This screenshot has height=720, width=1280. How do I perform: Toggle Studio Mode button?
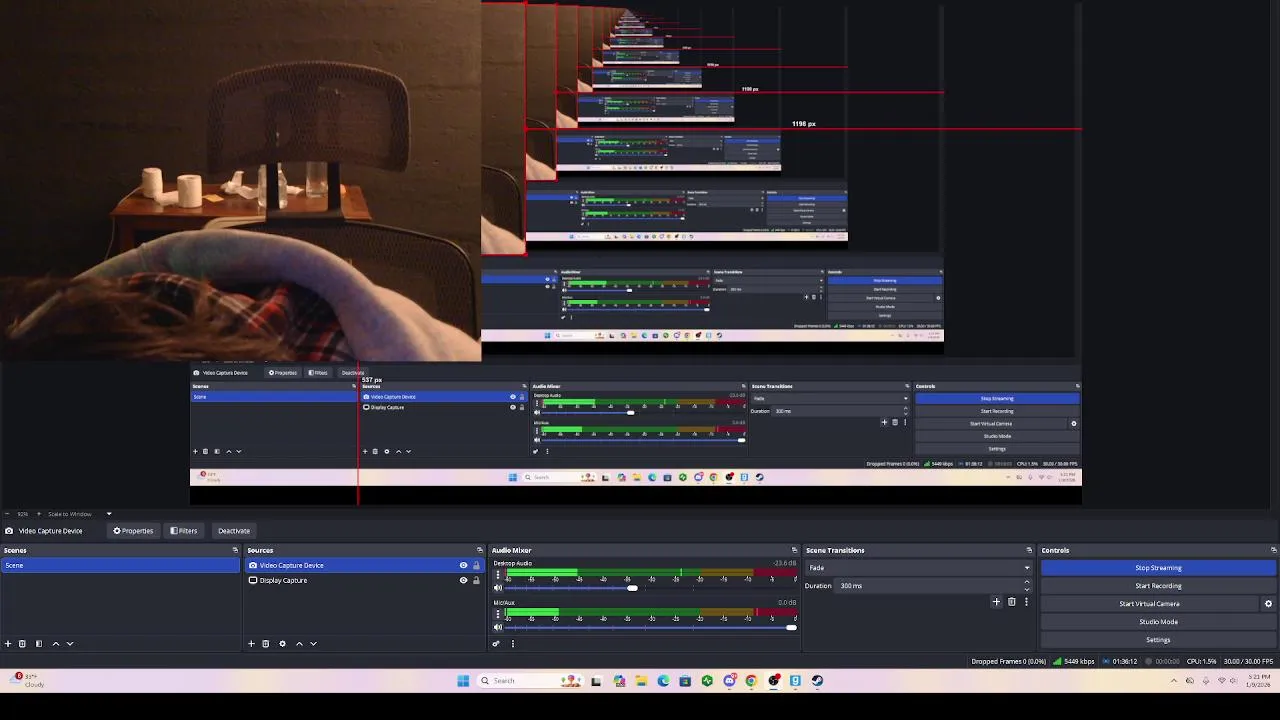[x=1158, y=622]
